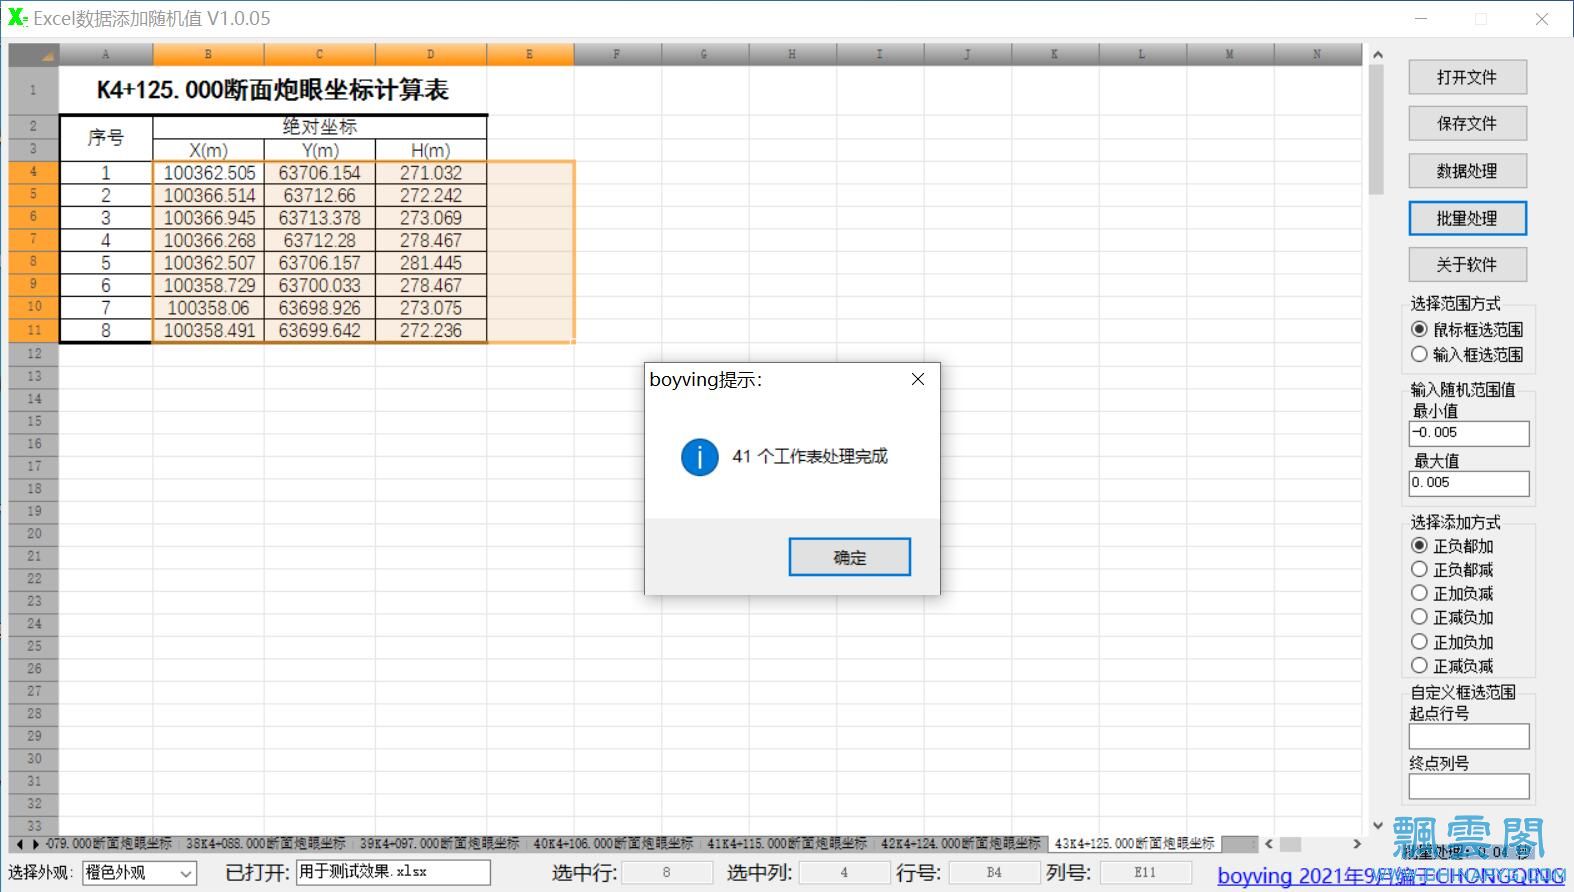Image resolution: width=1574 pixels, height=892 pixels.
Task: Click the 批量处理 button
Action: [x=1467, y=218]
